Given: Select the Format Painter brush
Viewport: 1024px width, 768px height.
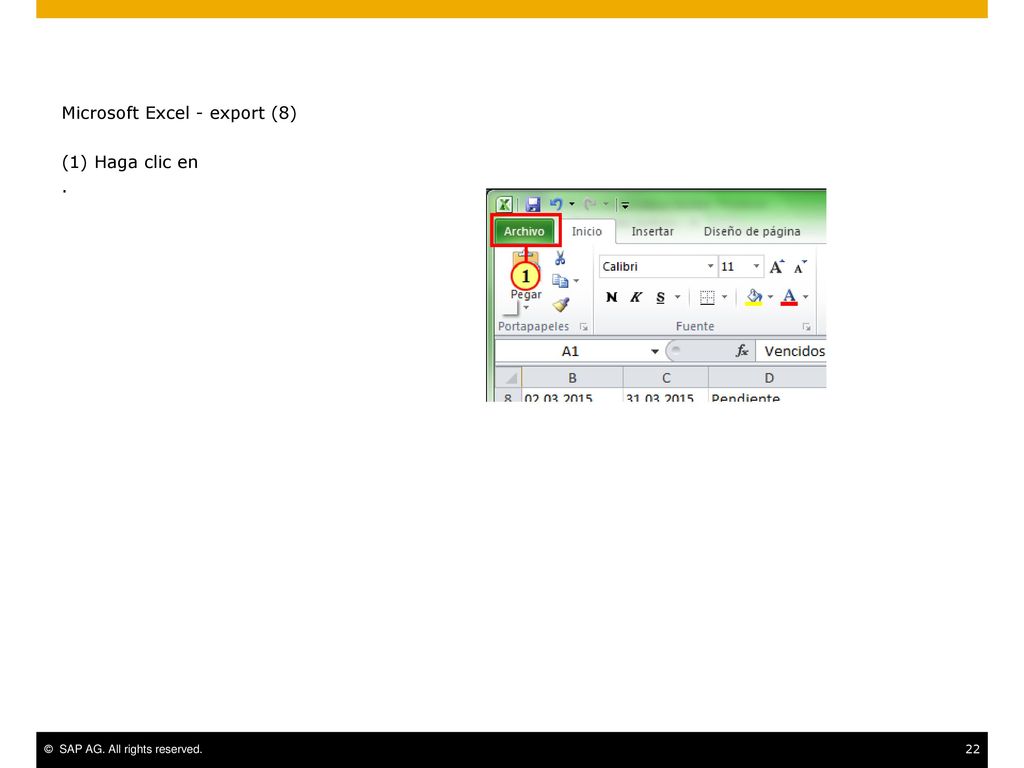Looking at the screenshot, I should [x=560, y=304].
